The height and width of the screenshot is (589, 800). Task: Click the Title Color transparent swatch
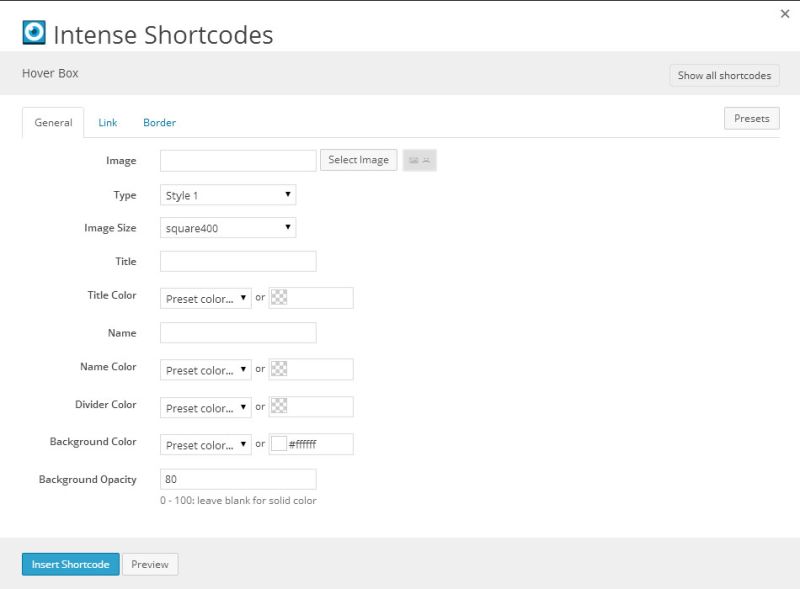pyautogui.click(x=279, y=297)
